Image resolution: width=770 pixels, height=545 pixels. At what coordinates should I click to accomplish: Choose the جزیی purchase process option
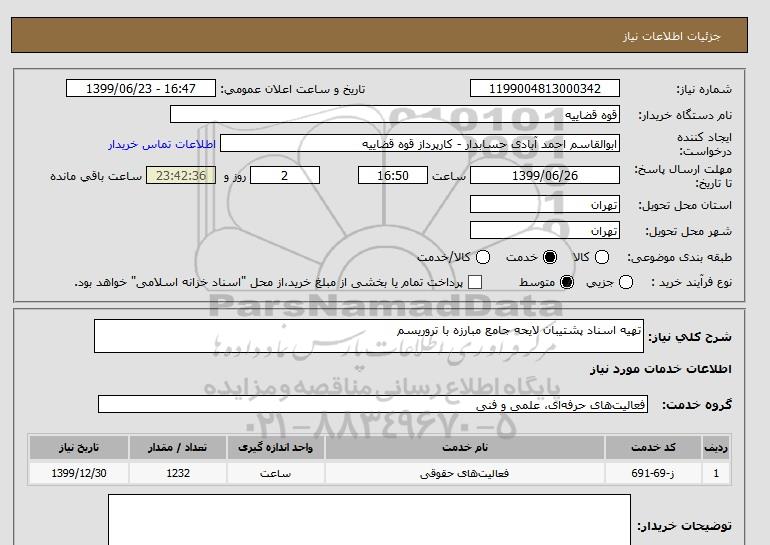[626, 282]
